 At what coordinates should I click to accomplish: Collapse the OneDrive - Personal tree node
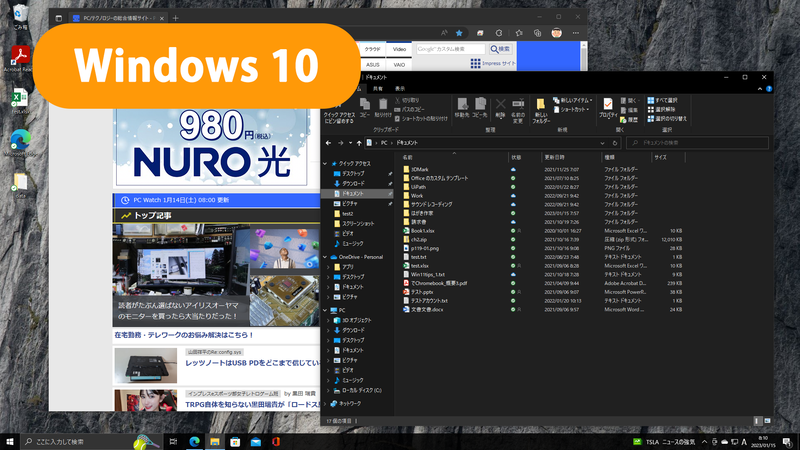[325, 257]
